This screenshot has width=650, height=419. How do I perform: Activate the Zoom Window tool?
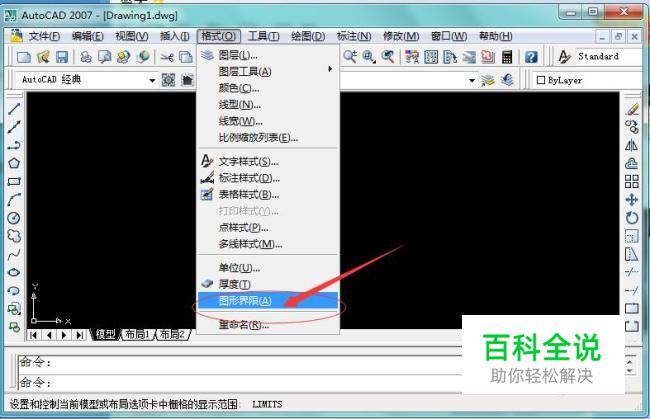point(369,56)
